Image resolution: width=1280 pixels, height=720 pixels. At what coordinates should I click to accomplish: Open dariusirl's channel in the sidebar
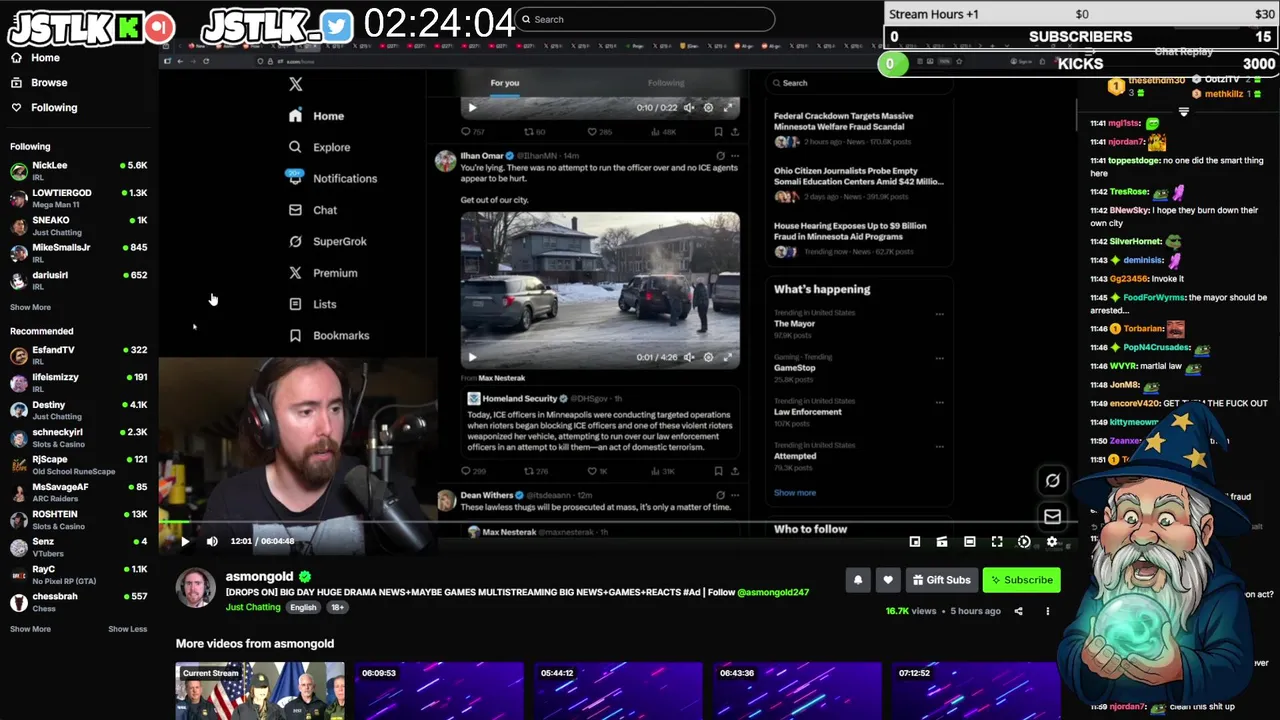(79, 280)
